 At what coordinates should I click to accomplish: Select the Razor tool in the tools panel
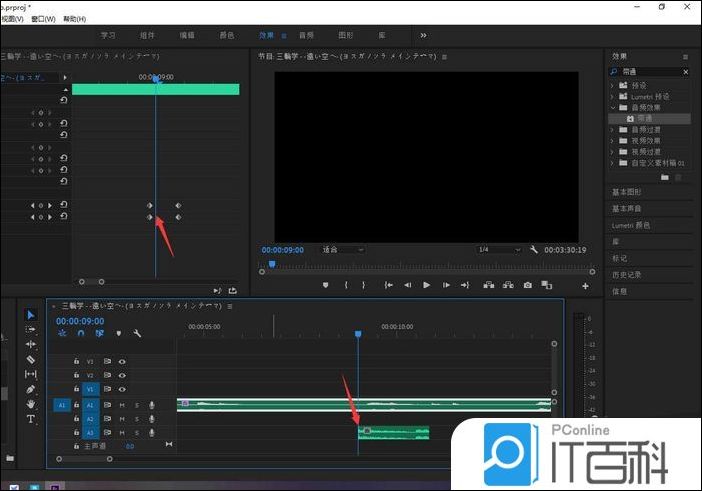pyautogui.click(x=30, y=359)
